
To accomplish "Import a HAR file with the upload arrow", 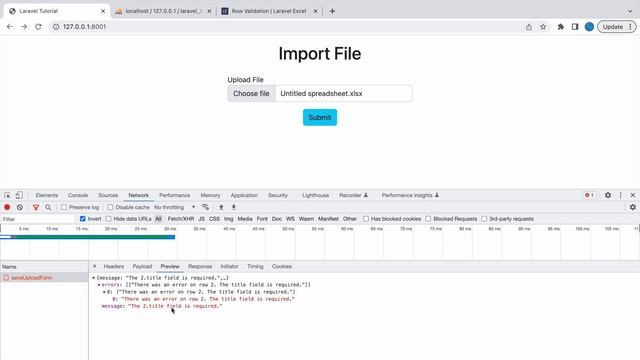I will (x=221, y=207).
